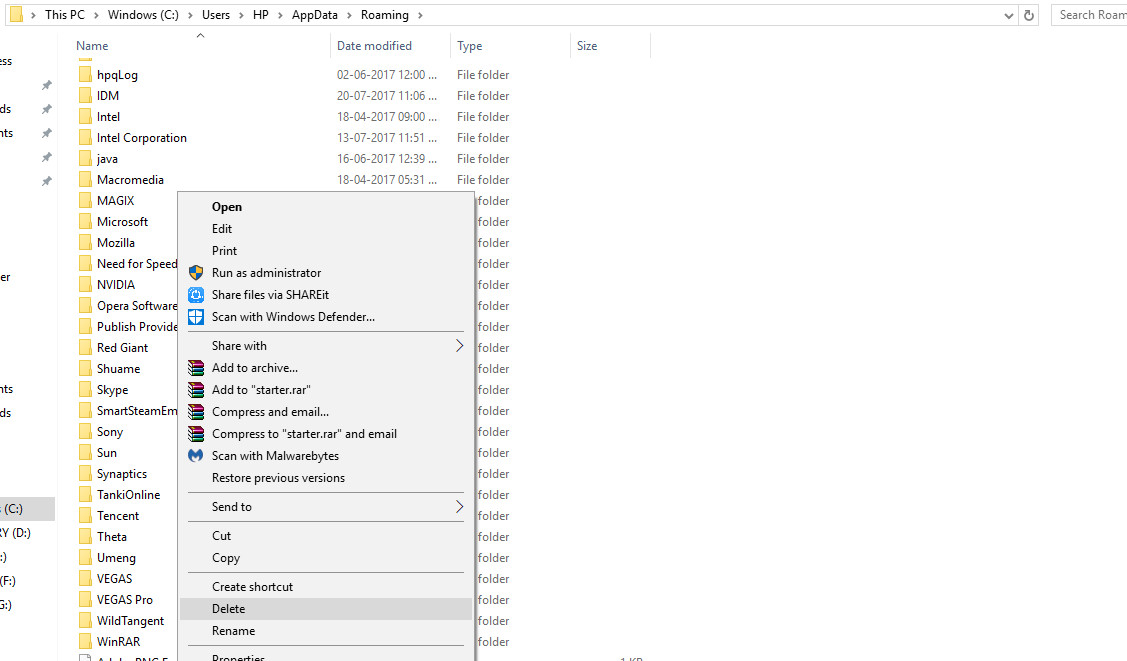
Task: Expand the Send to submenu arrow
Action: 459,507
